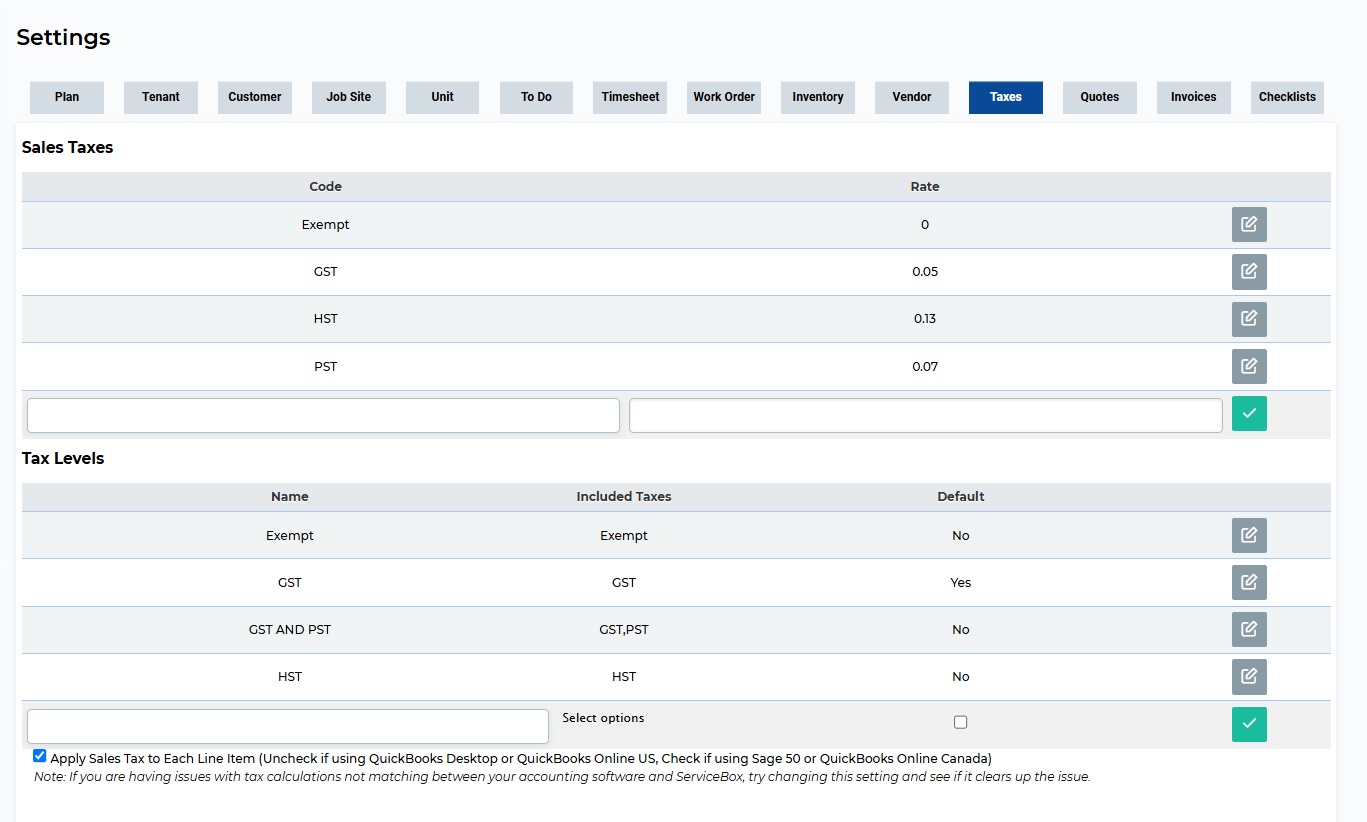The width and height of the screenshot is (1367, 822).
Task: Select the 0.05 rate value
Action: click(x=925, y=272)
